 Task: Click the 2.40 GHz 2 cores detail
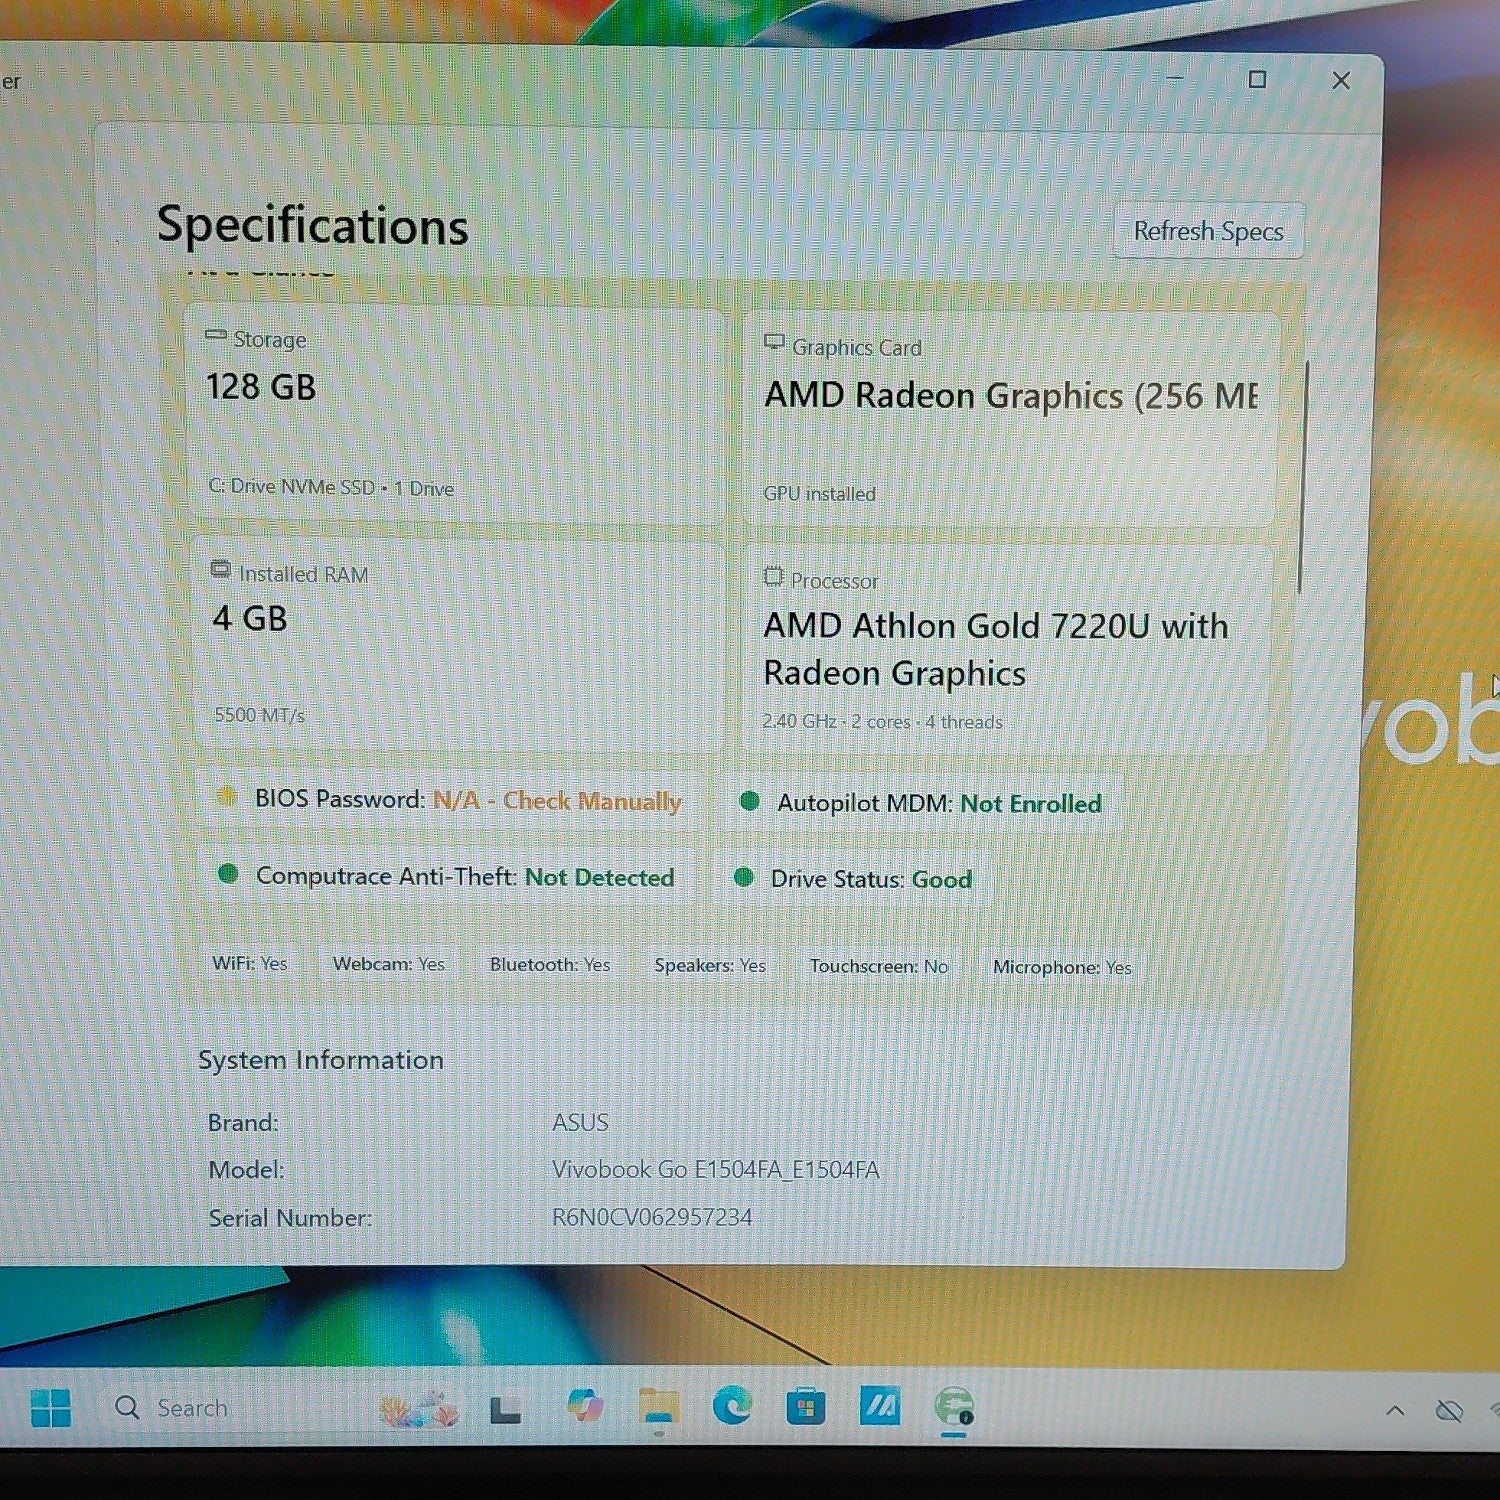tap(882, 721)
